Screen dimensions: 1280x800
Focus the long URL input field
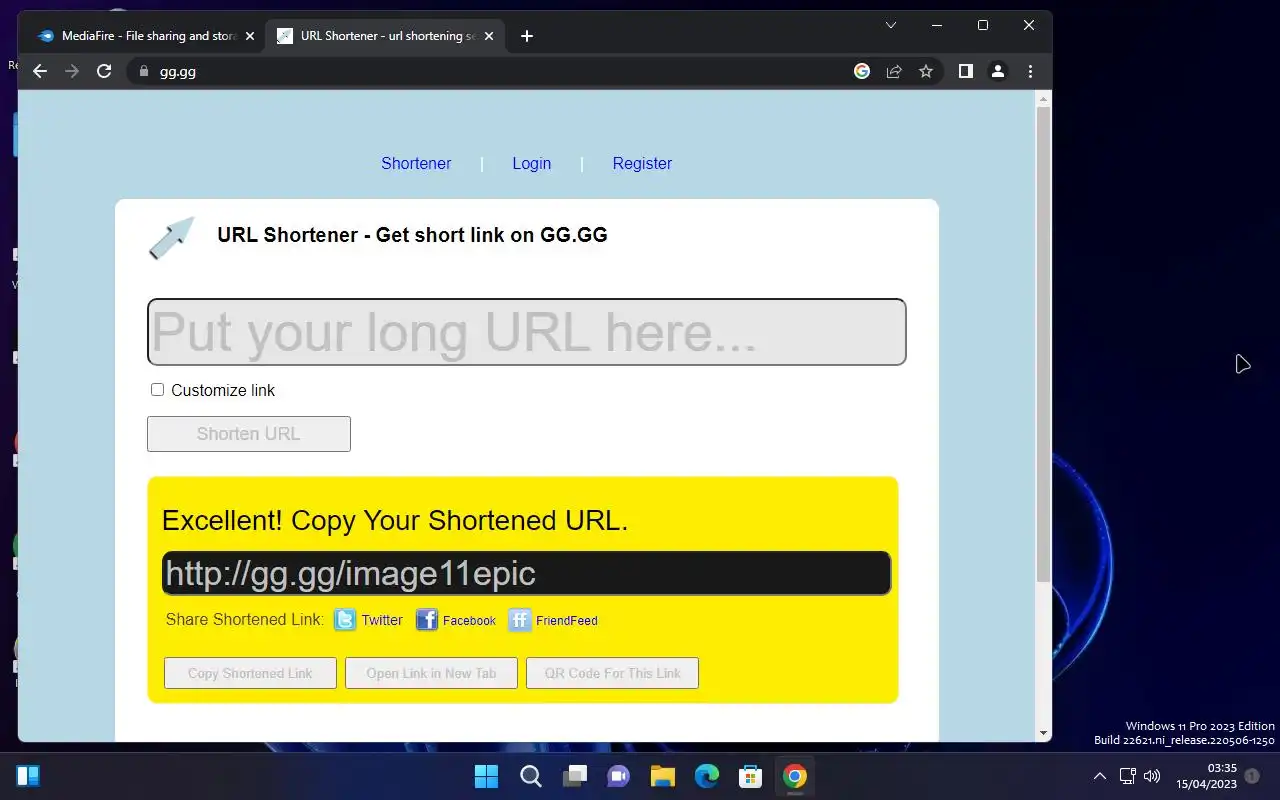pos(527,332)
